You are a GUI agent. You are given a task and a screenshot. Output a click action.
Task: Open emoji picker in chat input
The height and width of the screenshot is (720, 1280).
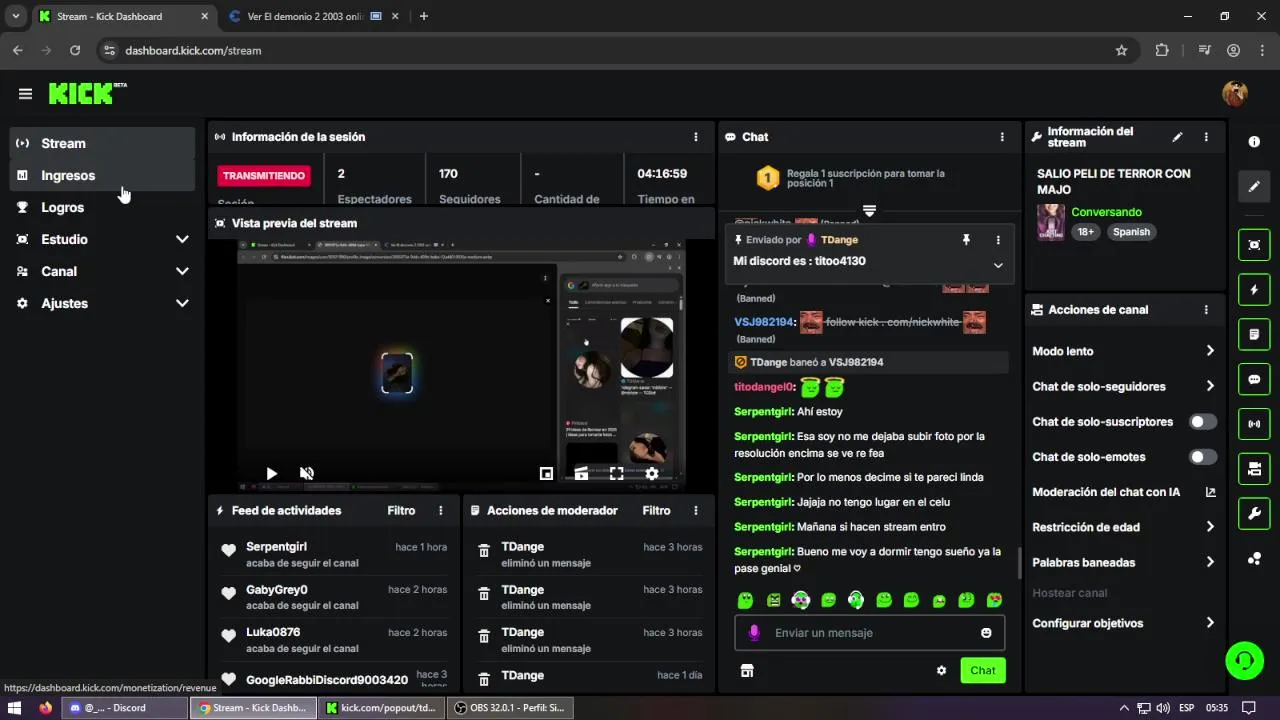click(x=986, y=633)
